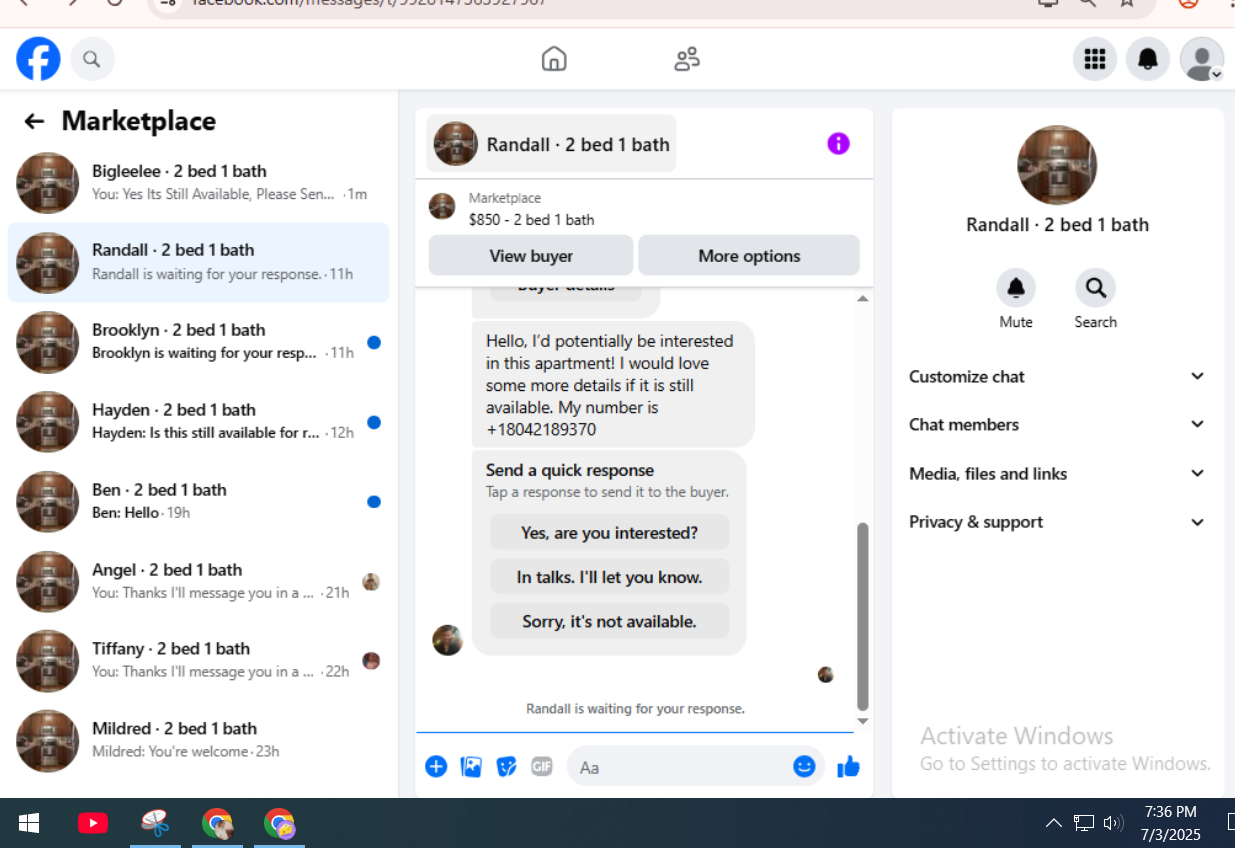Open the account profile avatar menu
This screenshot has width=1235, height=848.
click(x=1202, y=59)
